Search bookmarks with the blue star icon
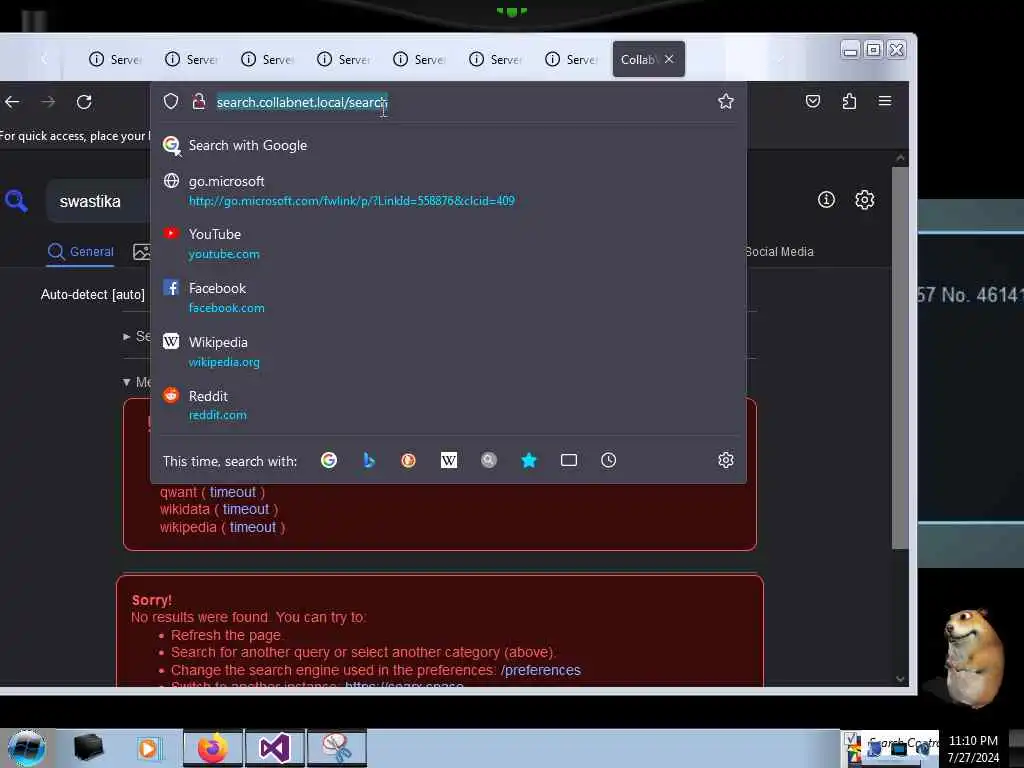 click(x=529, y=460)
